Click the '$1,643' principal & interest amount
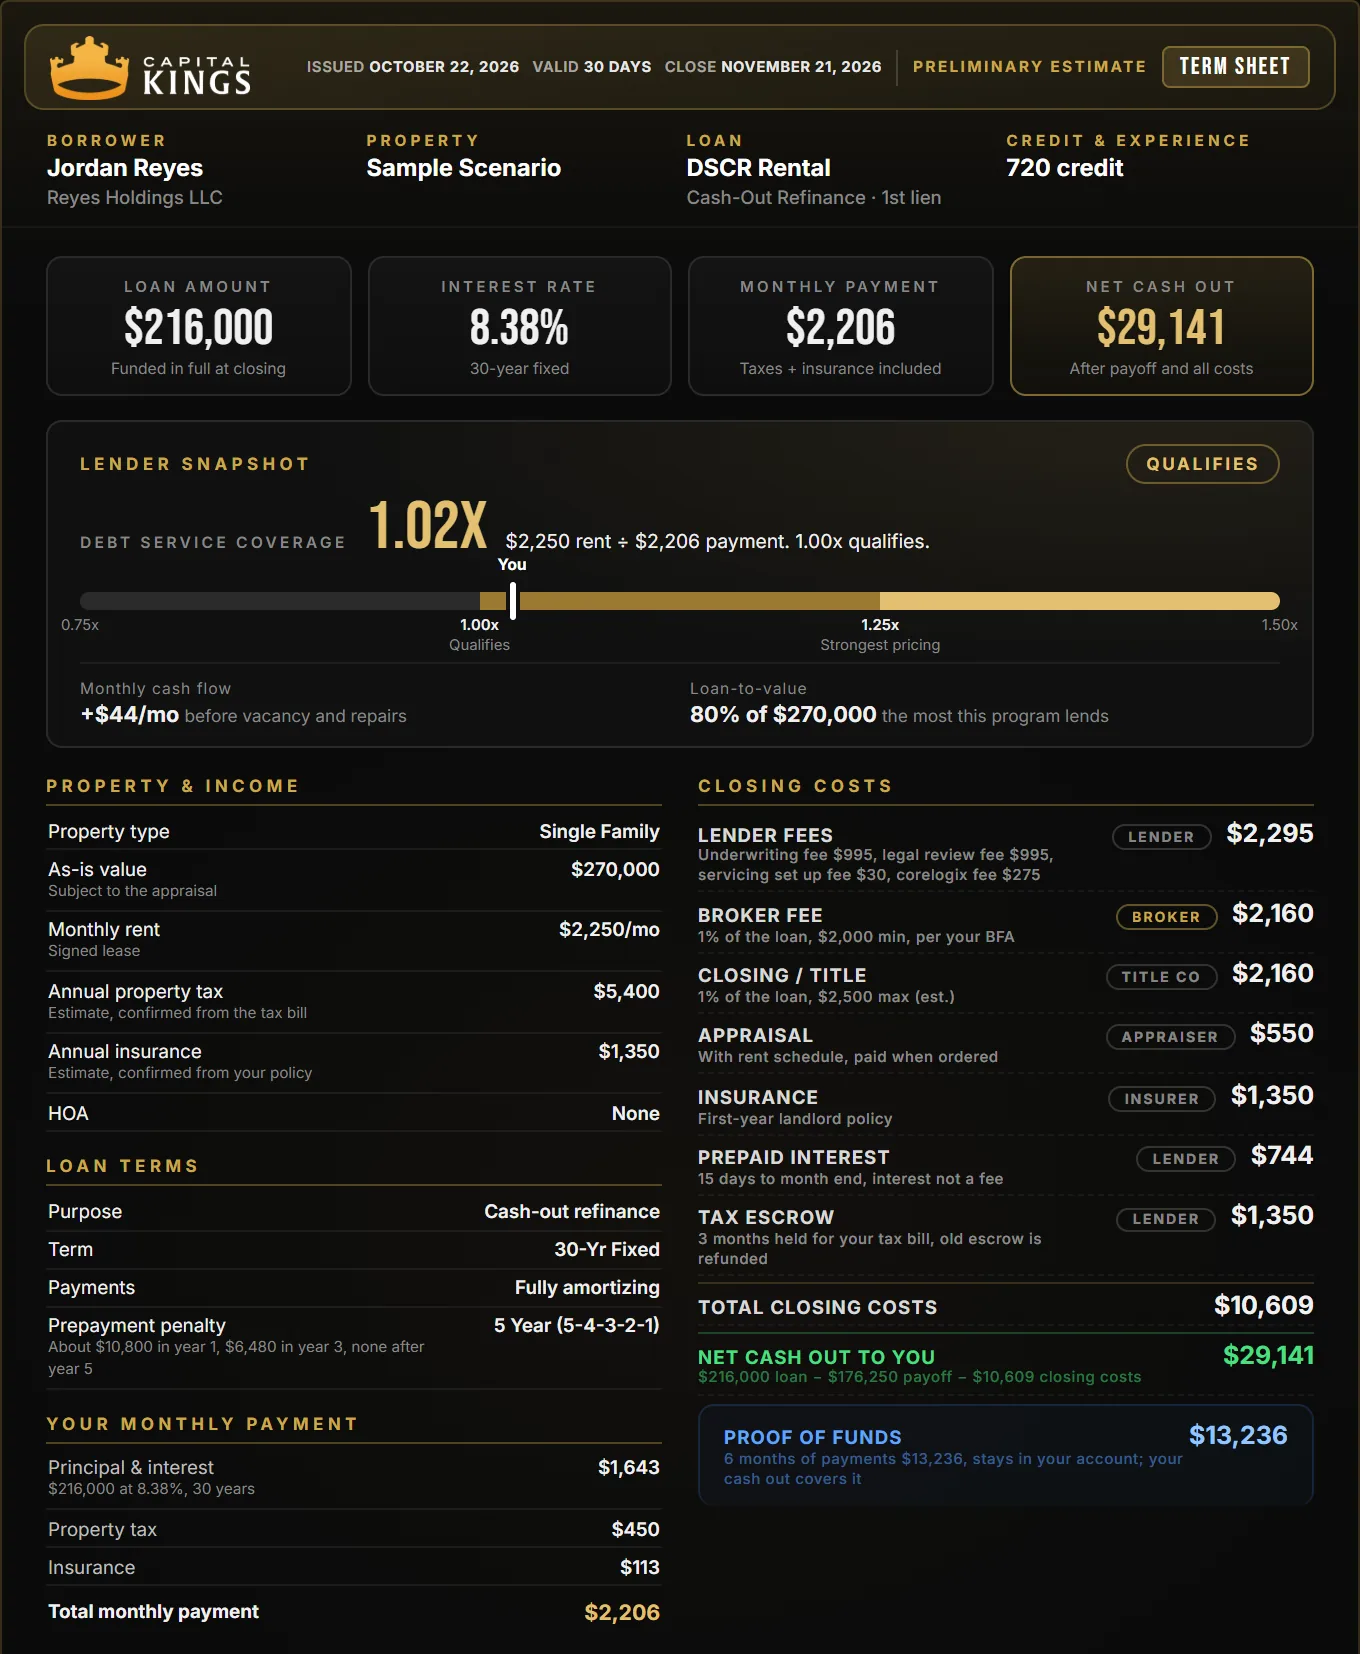The image size is (1360, 1654). (629, 1468)
